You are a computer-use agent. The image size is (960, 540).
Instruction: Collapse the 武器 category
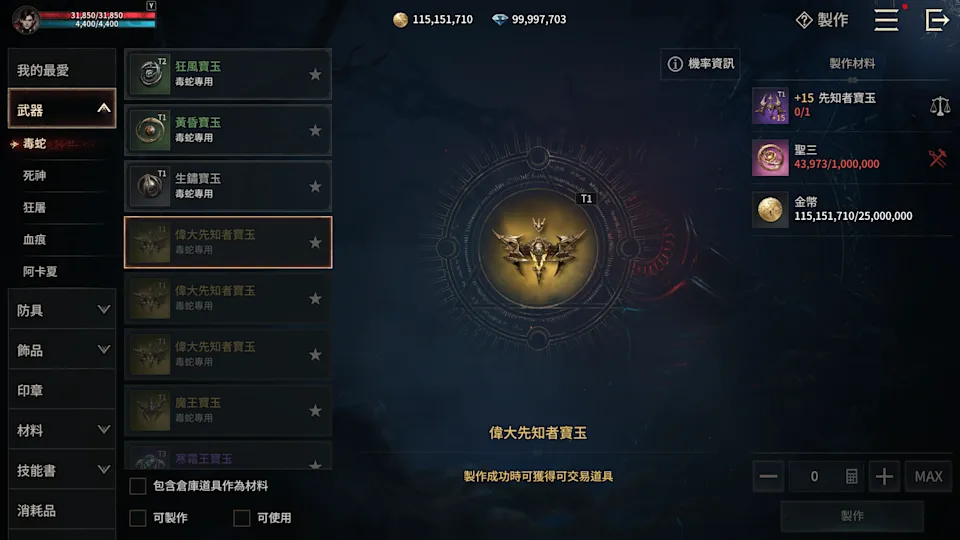point(62,109)
